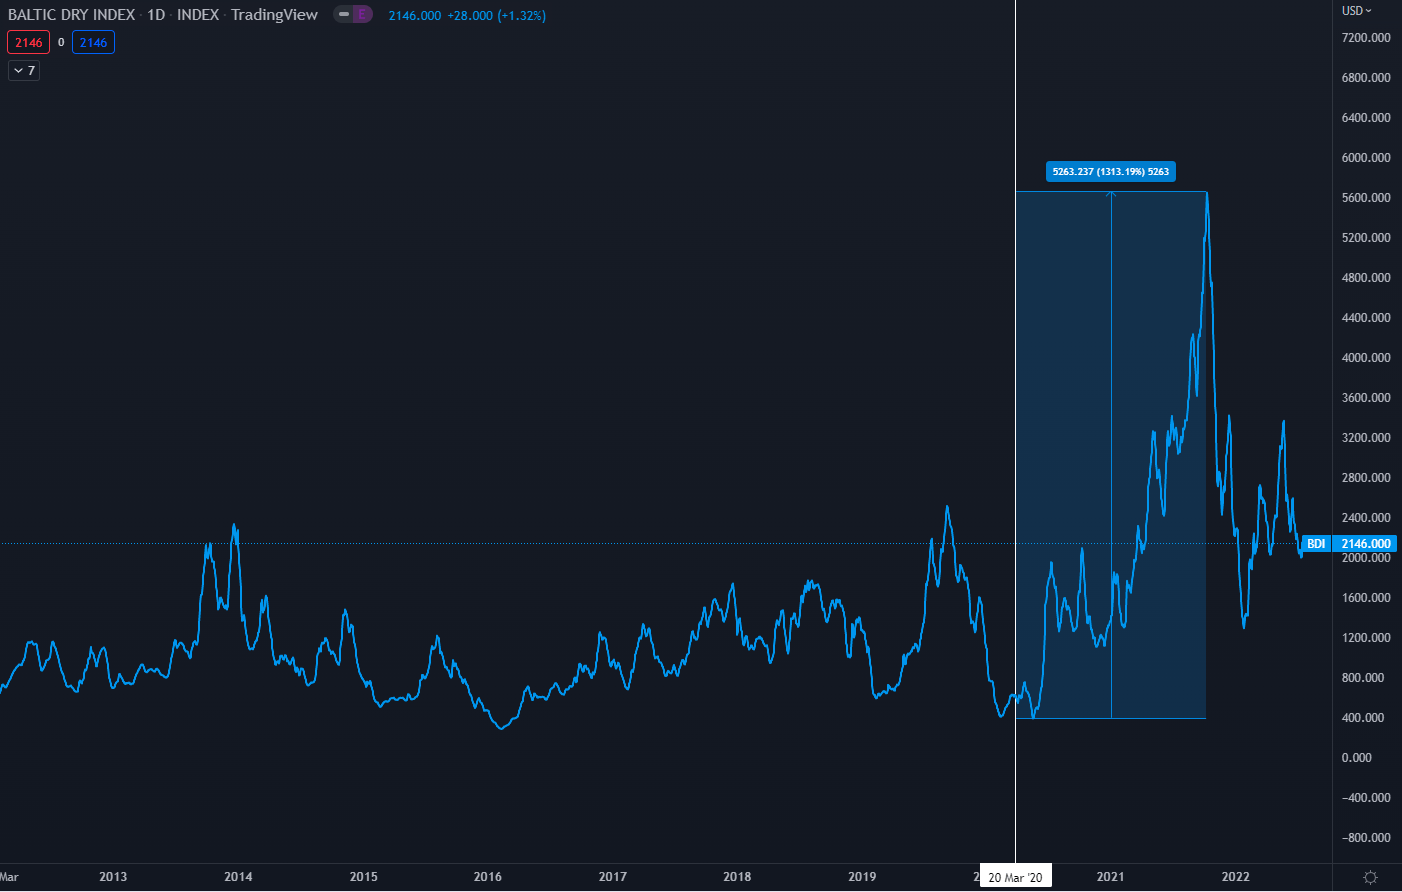Open the USD currency dropdown
The width and height of the screenshot is (1402, 892).
(x=1356, y=11)
